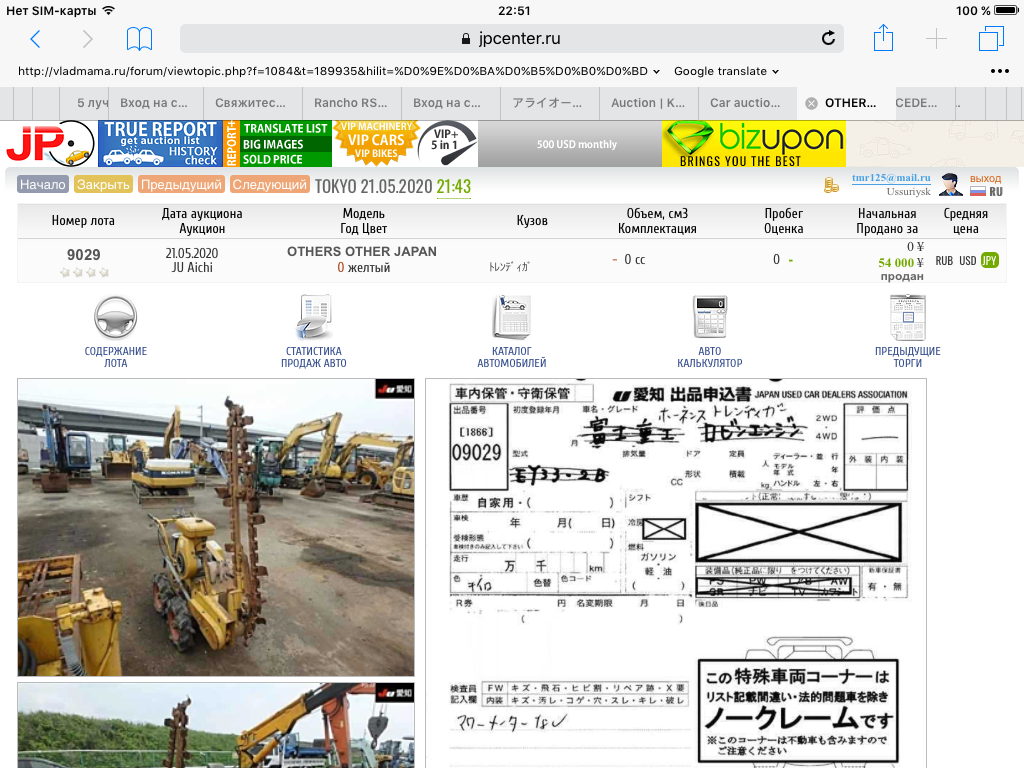This screenshot has height=768, width=1024.
Task: Click the Russian flag language icon
Action: click(x=978, y=191)
